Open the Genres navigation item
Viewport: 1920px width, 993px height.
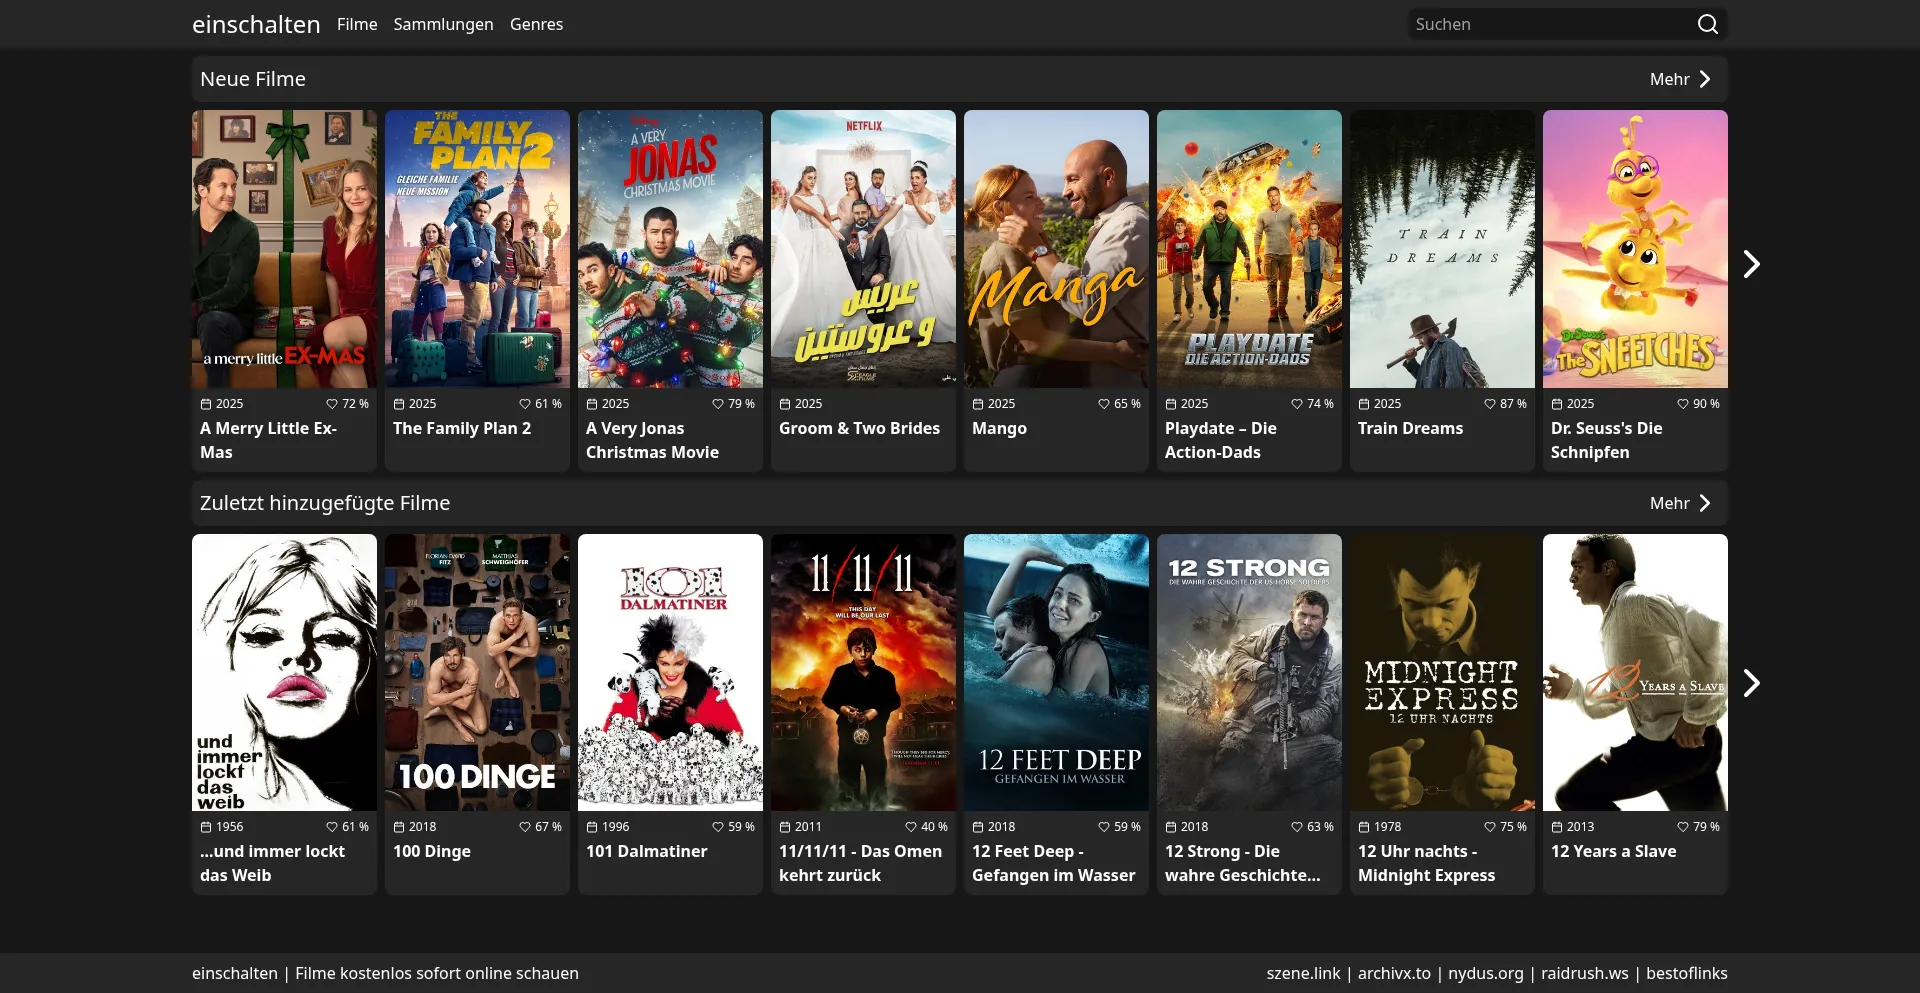point(536,24)
